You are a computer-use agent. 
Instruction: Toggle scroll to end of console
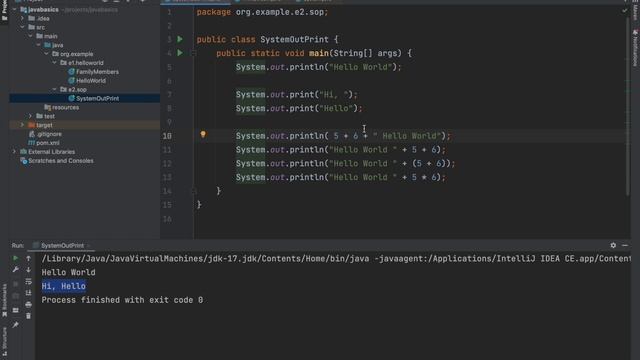pos(29,293)
